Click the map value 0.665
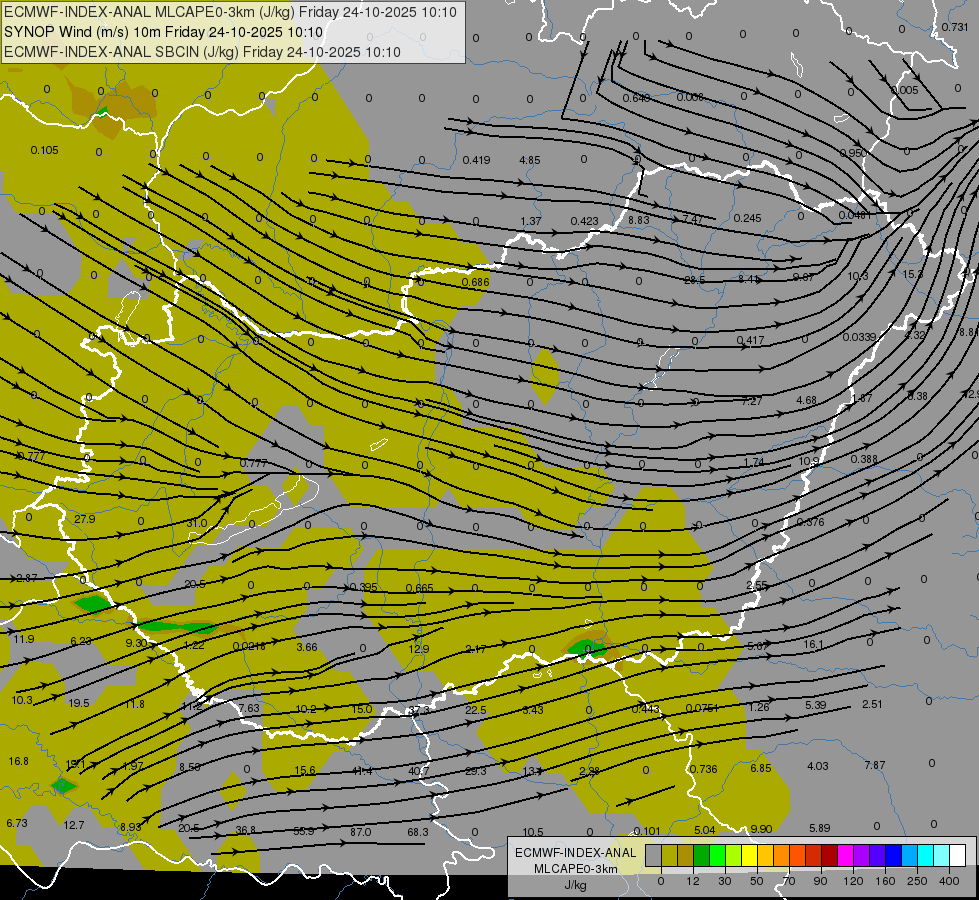 click(419, 588)
